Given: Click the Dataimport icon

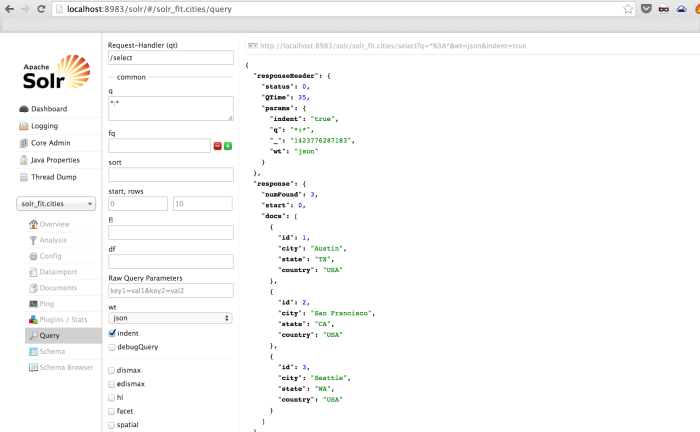Looking at the screenshot, I should (33, 272).
